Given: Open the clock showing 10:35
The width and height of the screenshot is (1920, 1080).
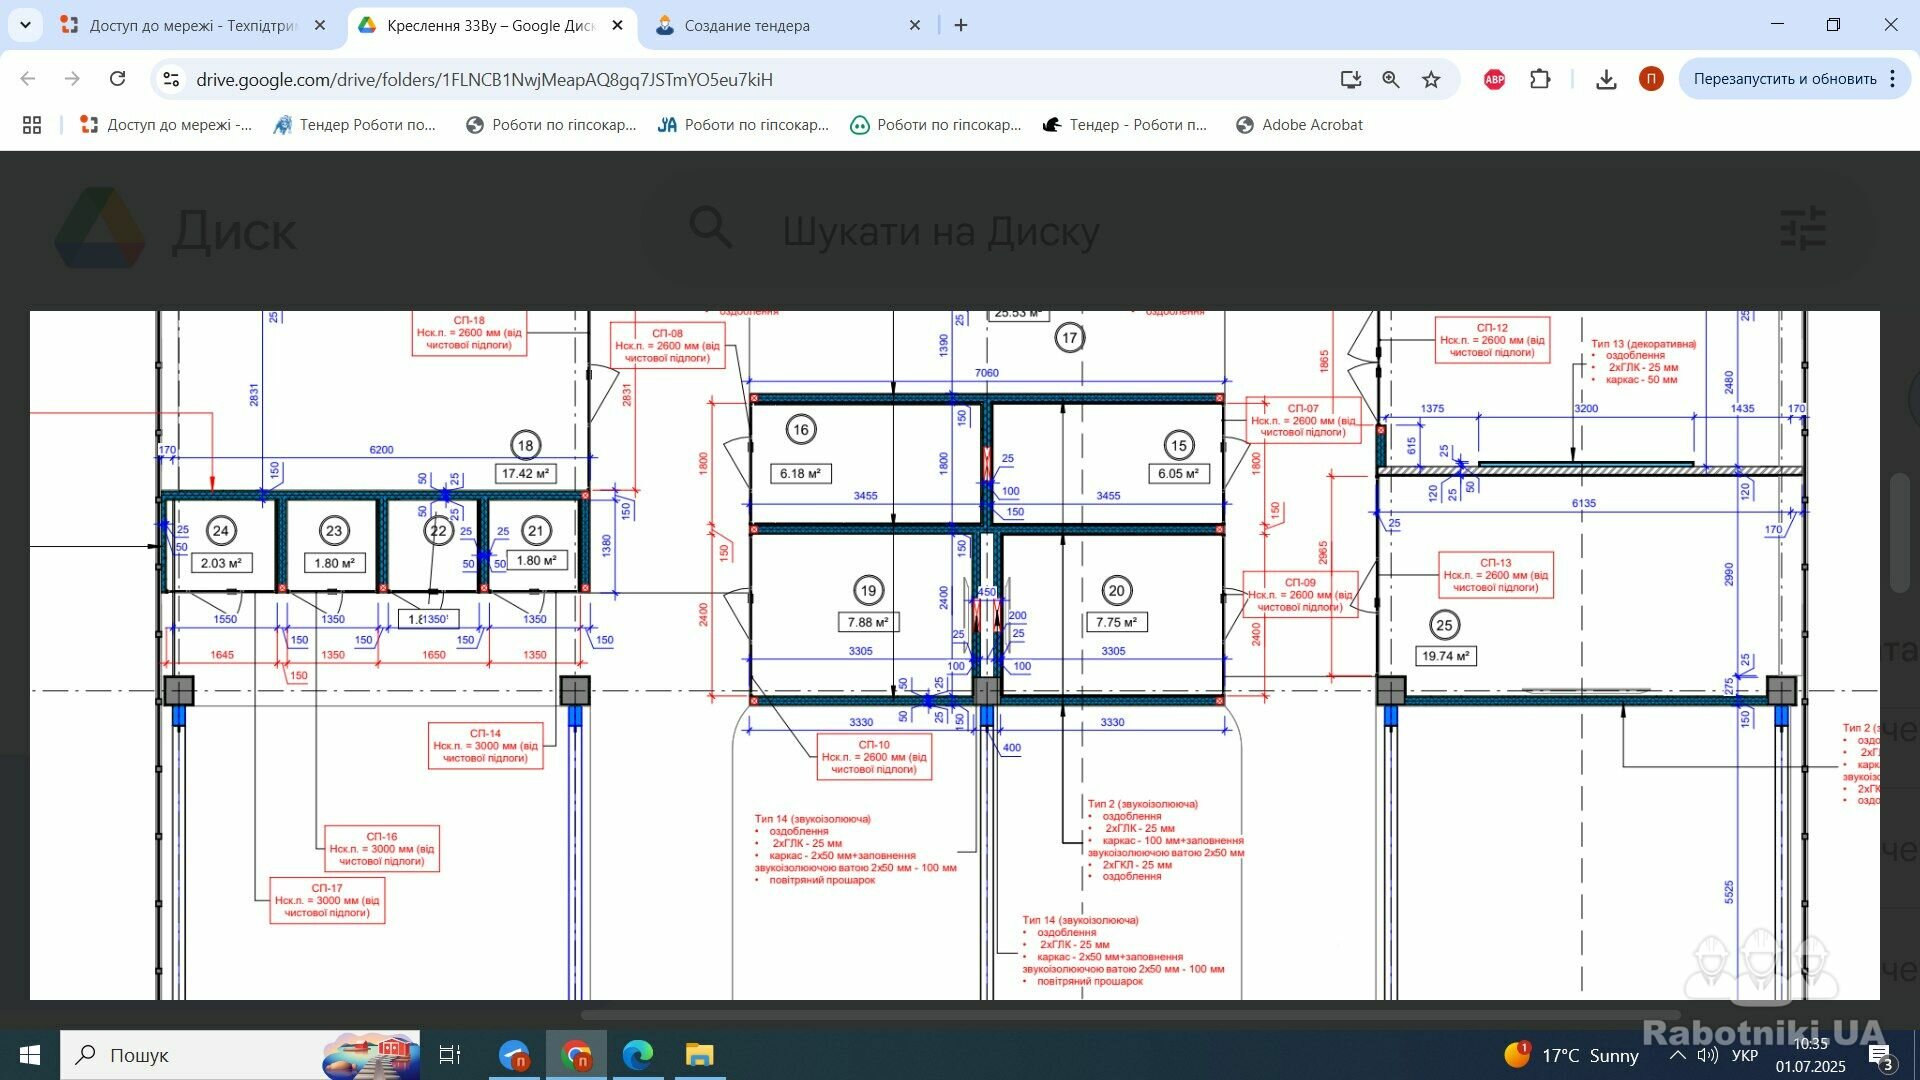Looking at the screenshot, I should (x=1811, y=1055).
